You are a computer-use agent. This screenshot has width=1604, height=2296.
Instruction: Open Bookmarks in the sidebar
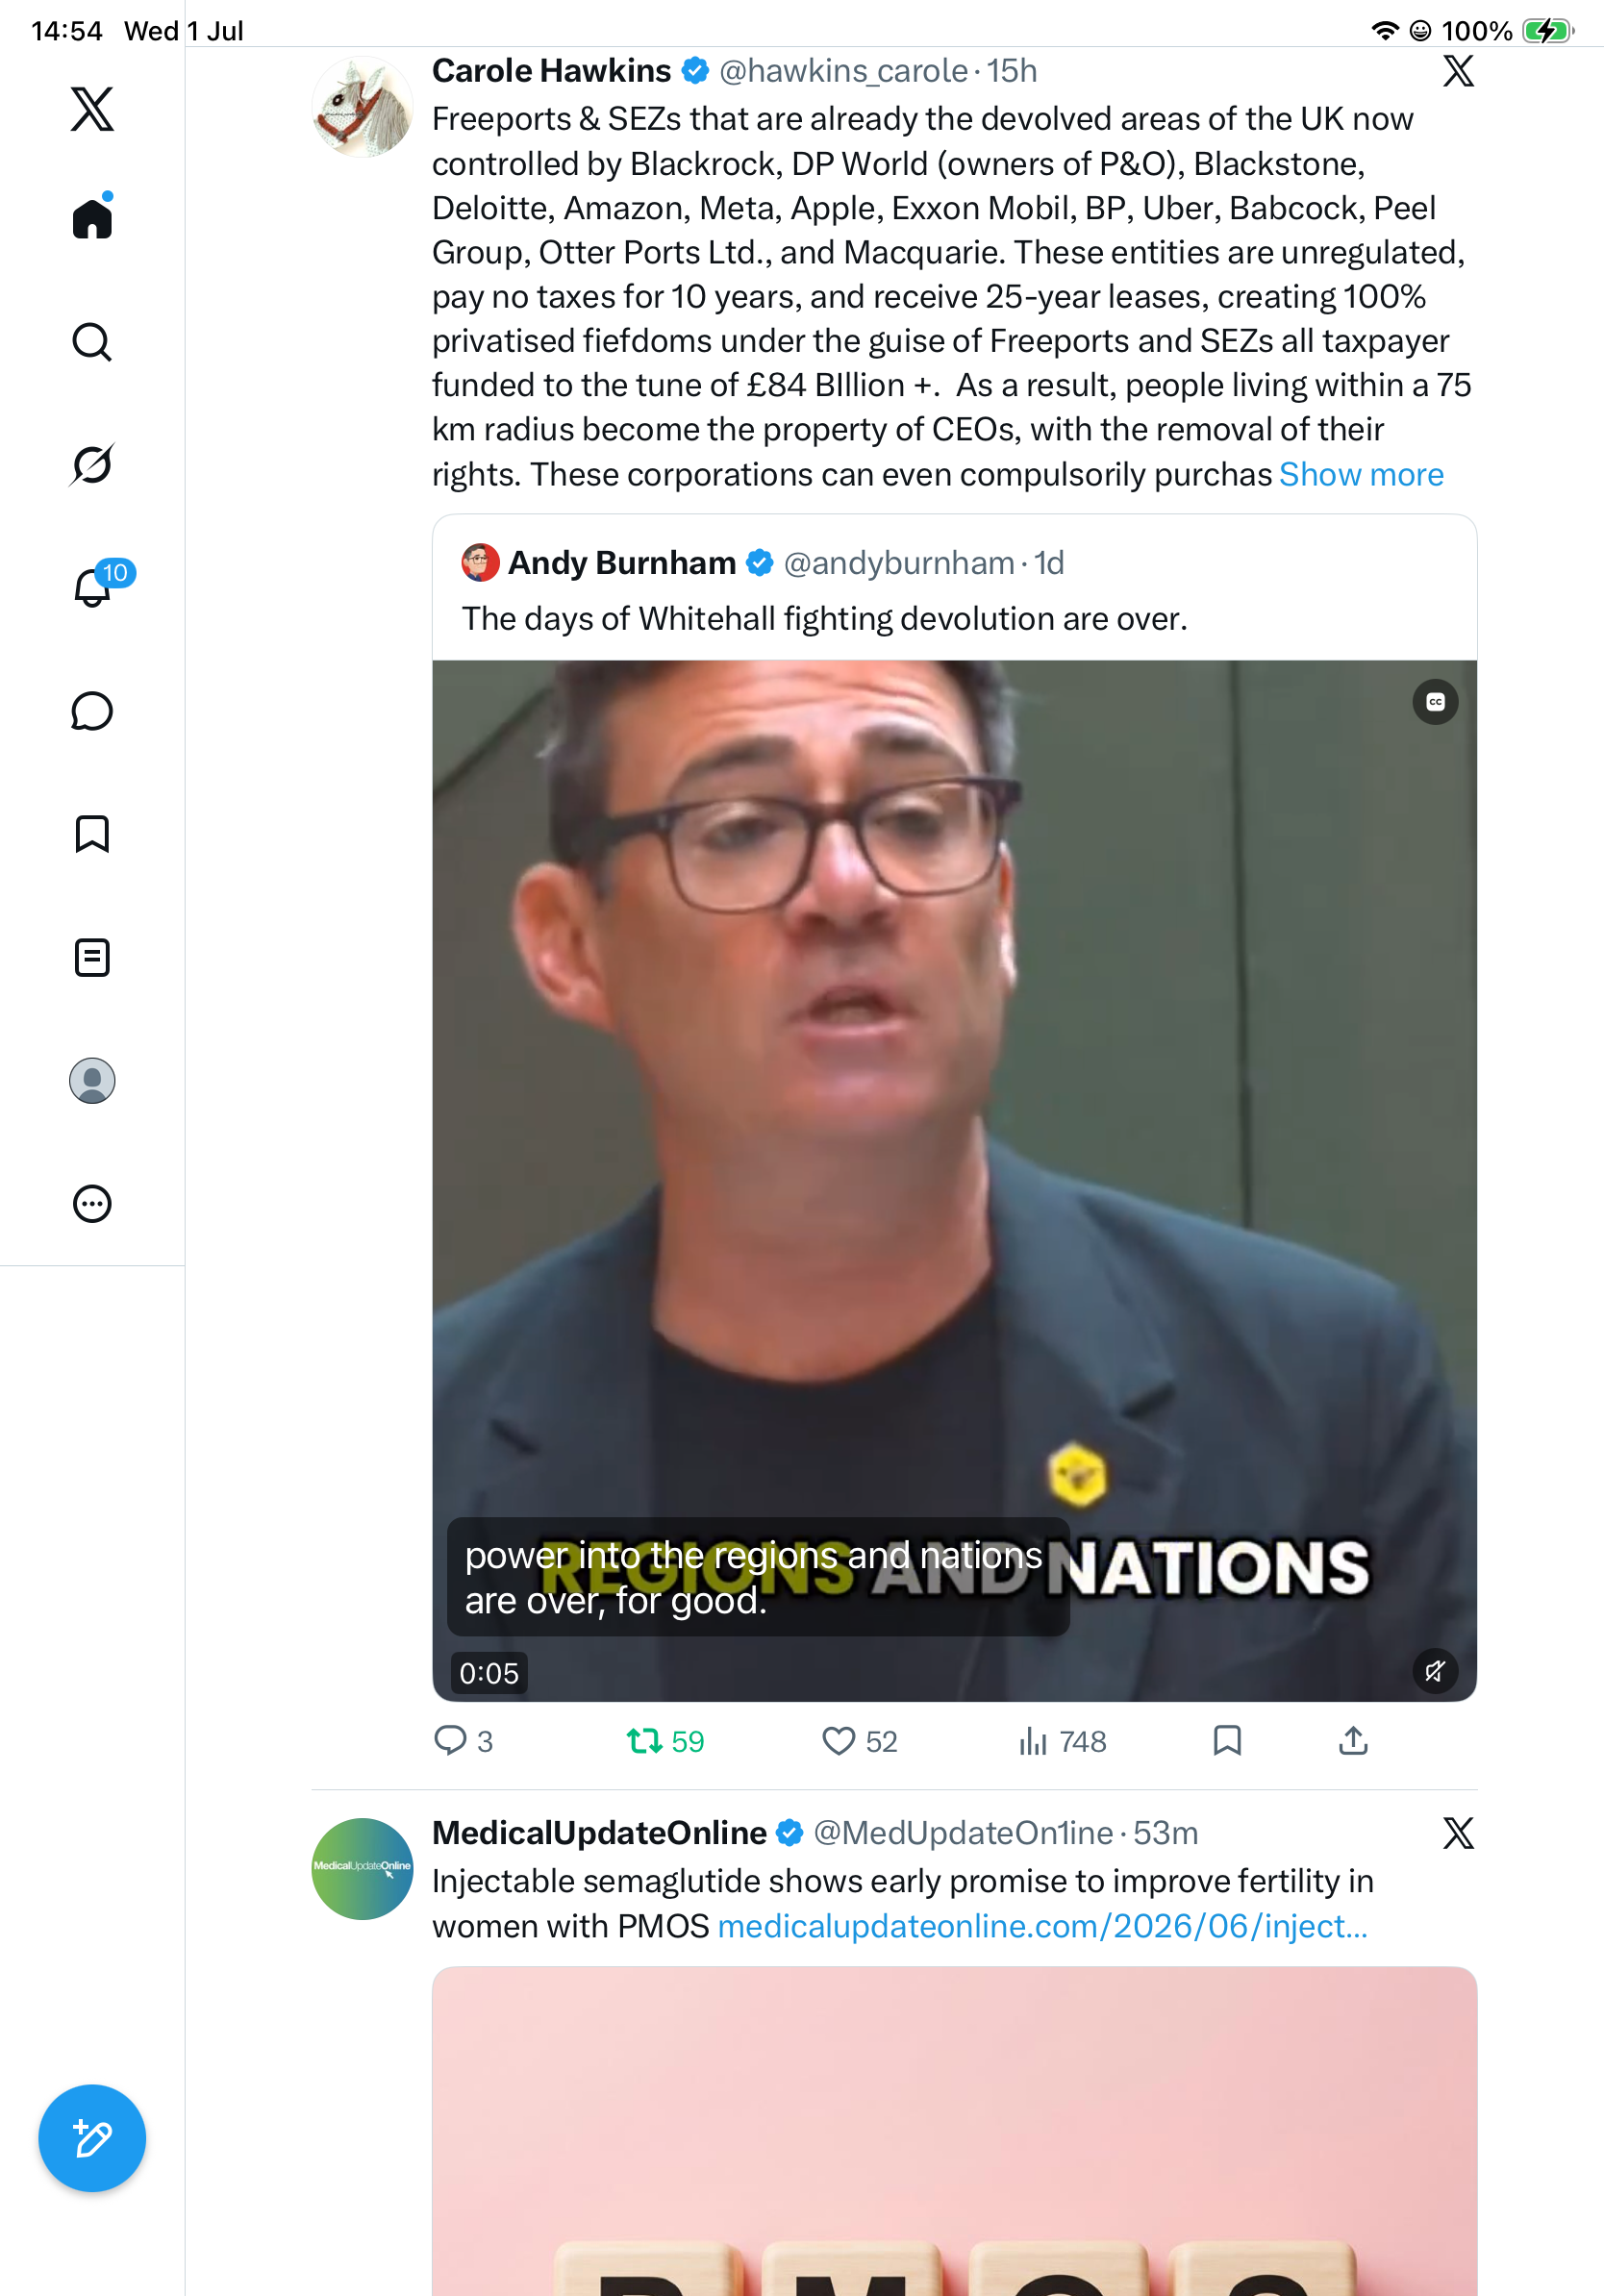[x=92, y=834]
